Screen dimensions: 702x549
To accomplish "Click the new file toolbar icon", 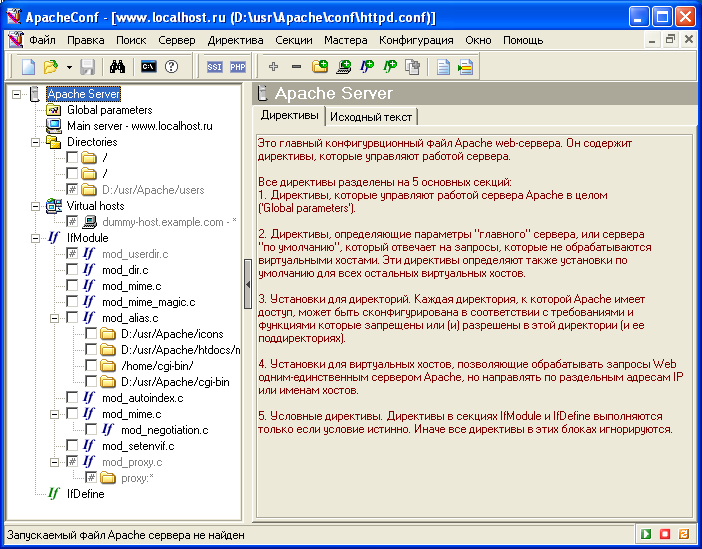I will pyautogui.click(x=28, y=67).
